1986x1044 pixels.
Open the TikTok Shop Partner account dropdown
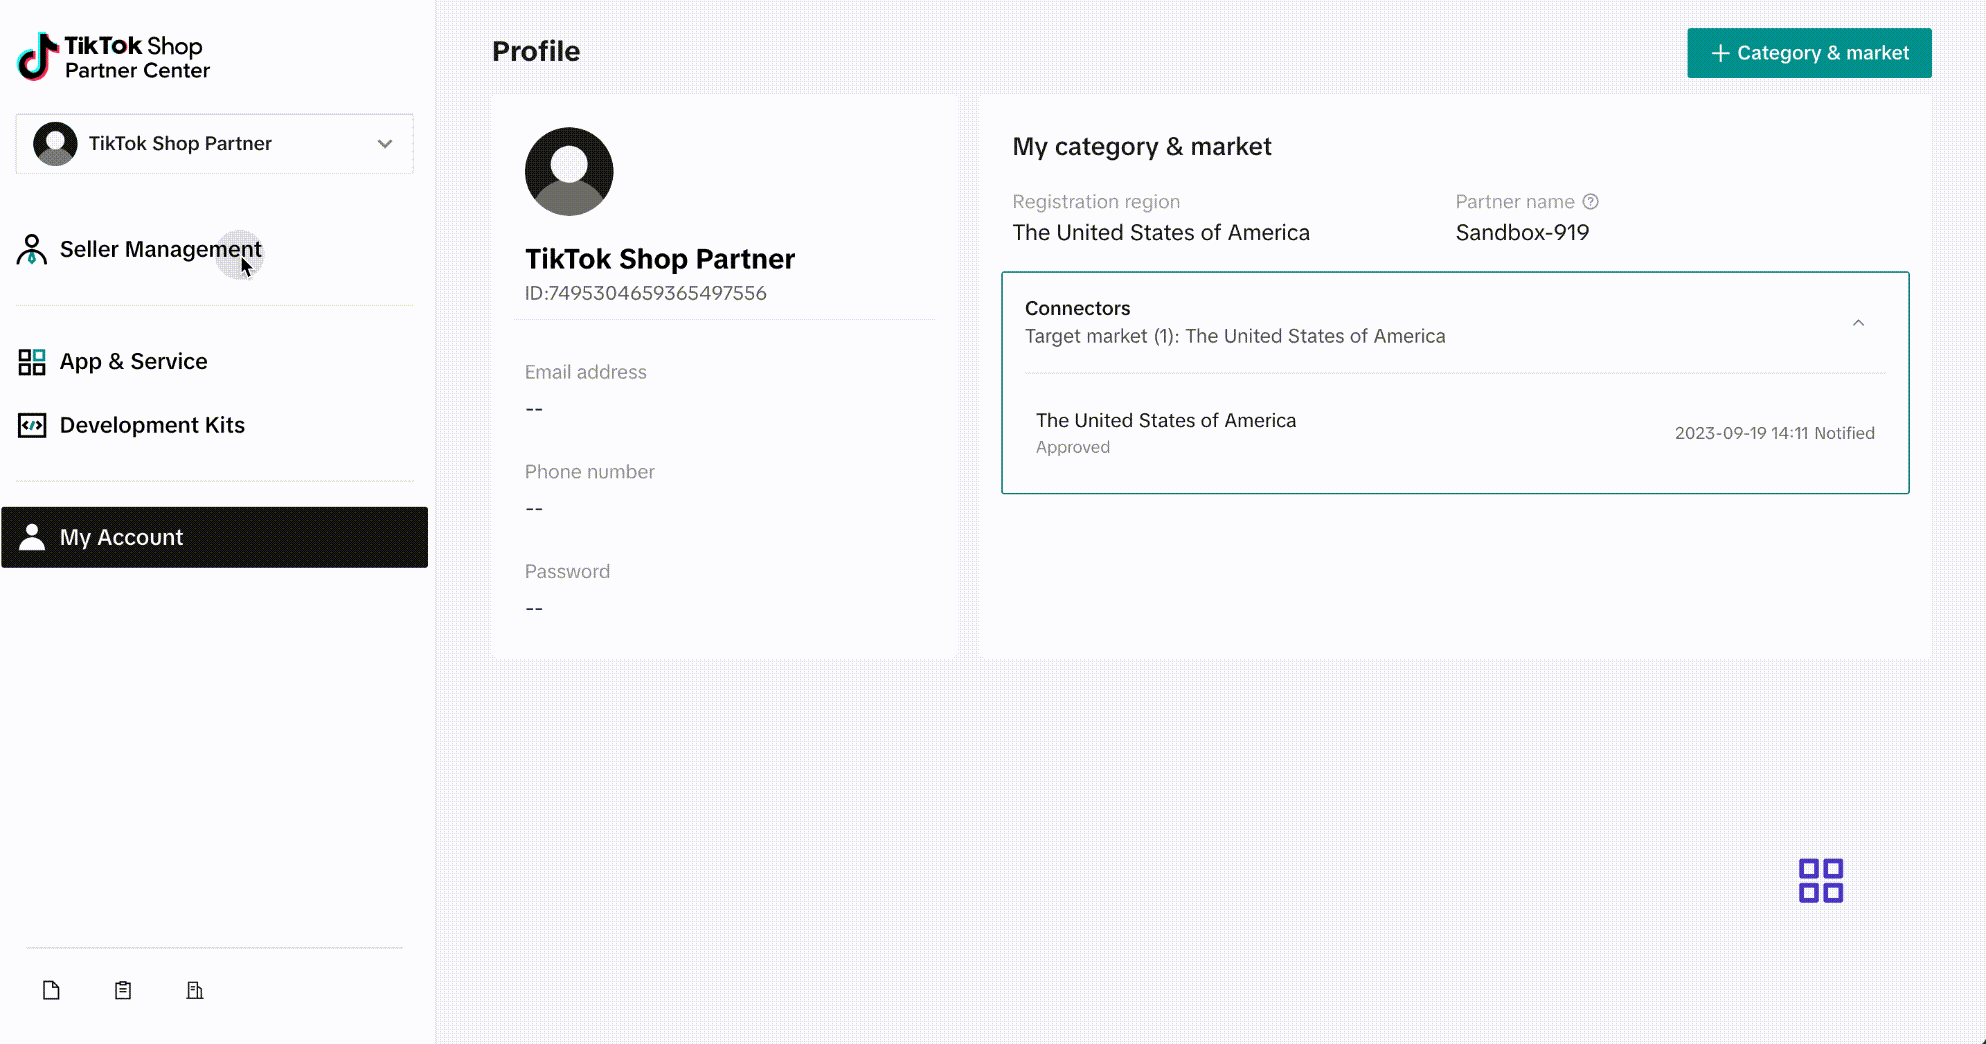pyautogui.click(x=215, y=144)
